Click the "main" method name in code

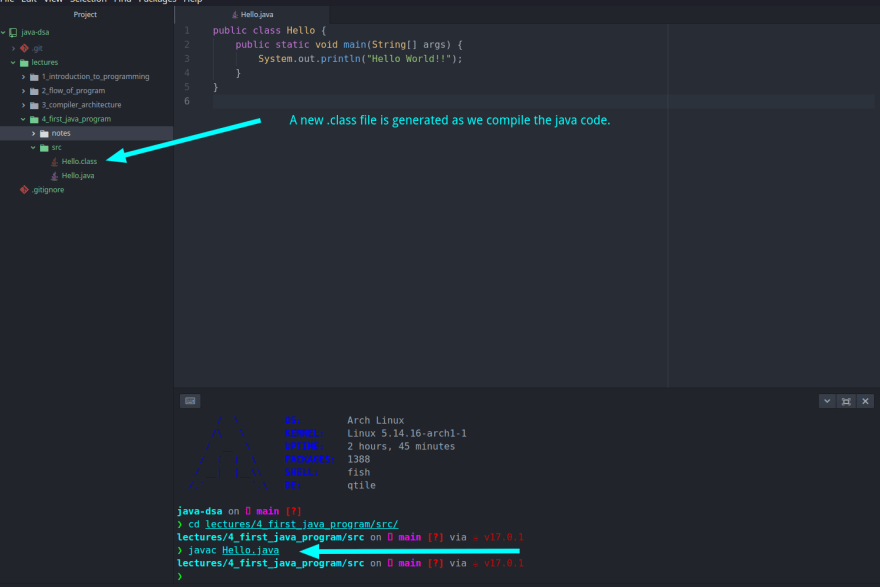355,44
